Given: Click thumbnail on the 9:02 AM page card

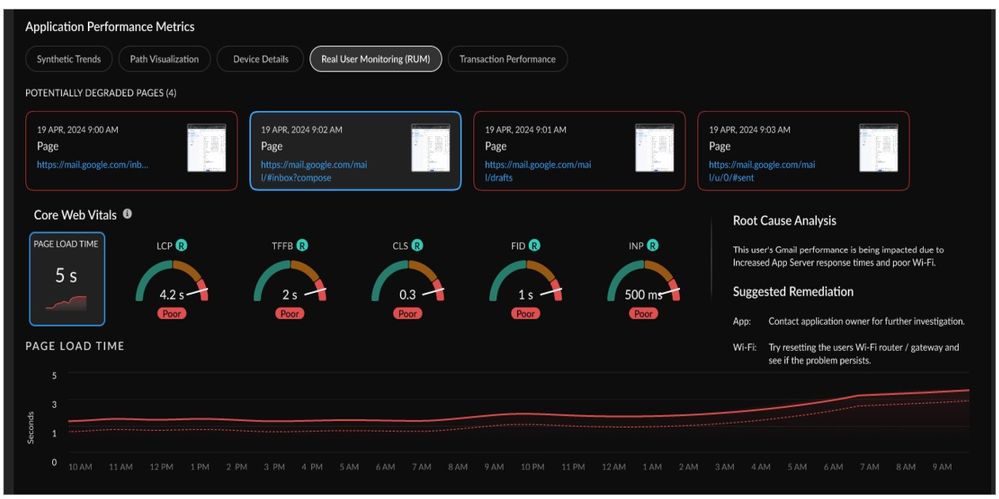Looking at the screenshot, I should [x=431, y=148].
